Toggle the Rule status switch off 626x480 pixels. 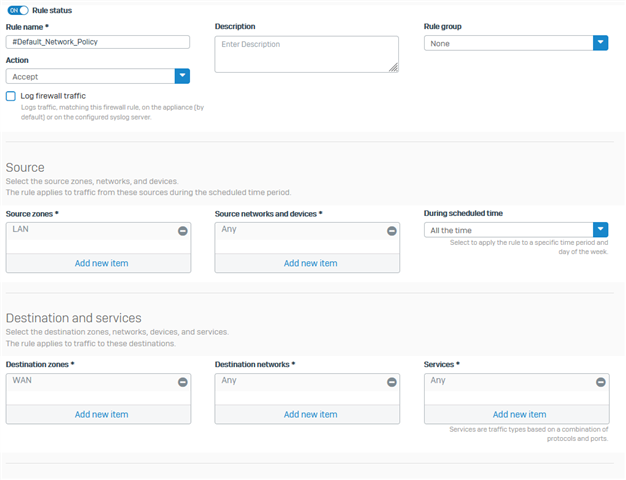18,10
